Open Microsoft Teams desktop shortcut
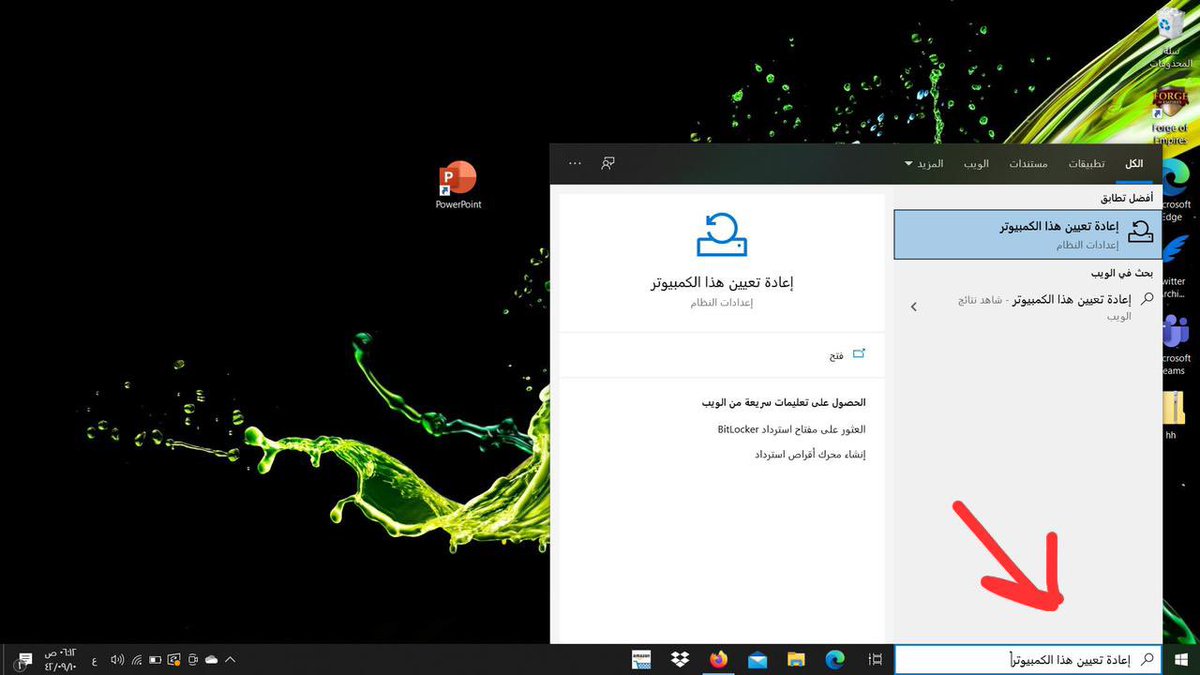Image resolution: width=1200 pixels, height=675 pixels. pos(1175,344)
